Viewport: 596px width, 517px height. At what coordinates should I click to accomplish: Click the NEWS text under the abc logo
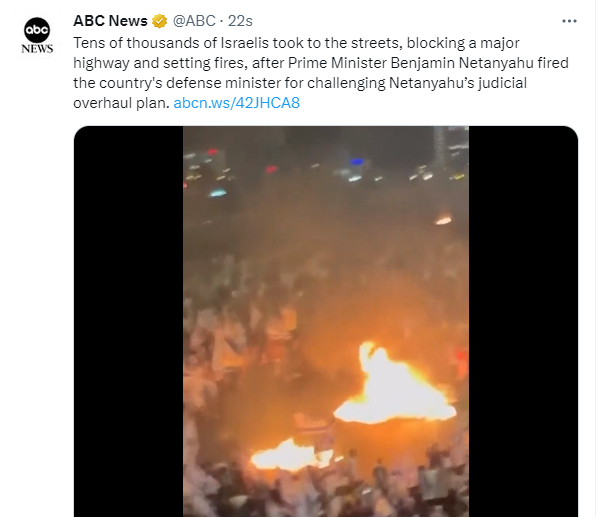click(x=37, y=49)
